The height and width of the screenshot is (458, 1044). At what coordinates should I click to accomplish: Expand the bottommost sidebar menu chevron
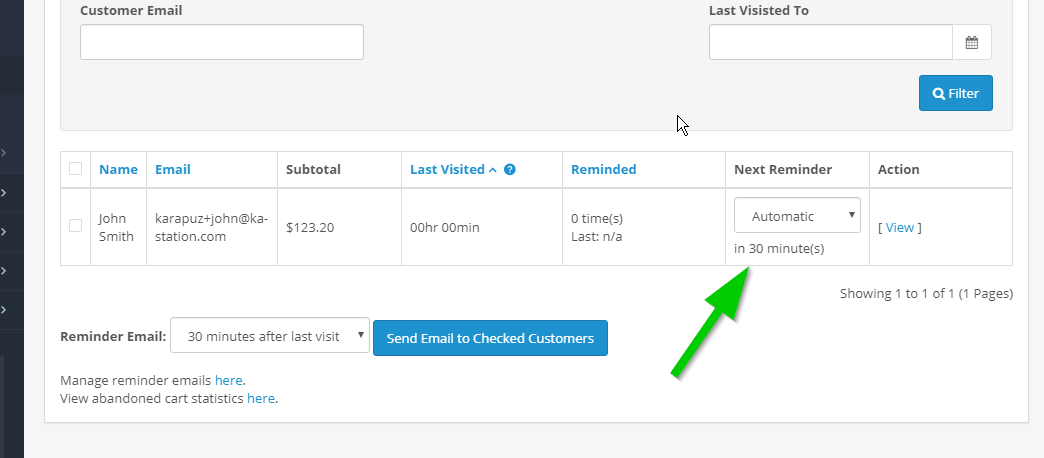[x=4, y=308]
